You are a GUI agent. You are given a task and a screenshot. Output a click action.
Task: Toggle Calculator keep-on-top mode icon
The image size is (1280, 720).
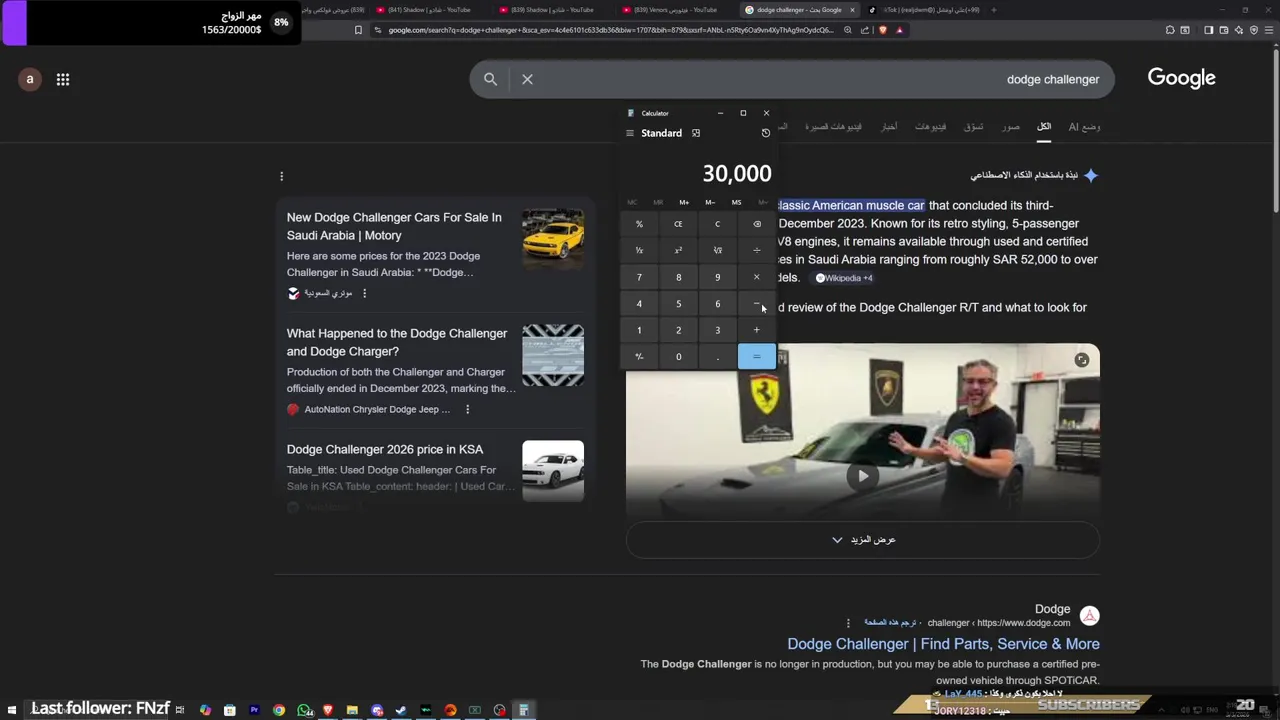click(696, 133)
